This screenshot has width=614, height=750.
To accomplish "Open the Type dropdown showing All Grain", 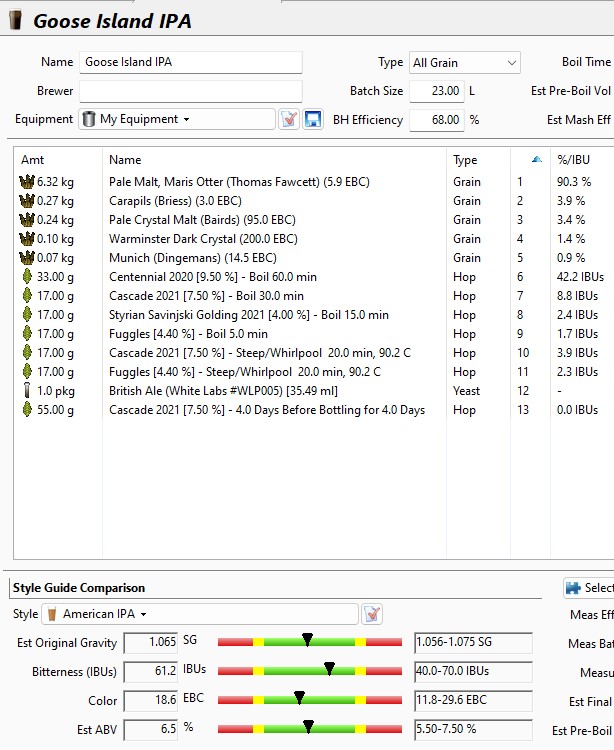I will click(x=465, y=62).
